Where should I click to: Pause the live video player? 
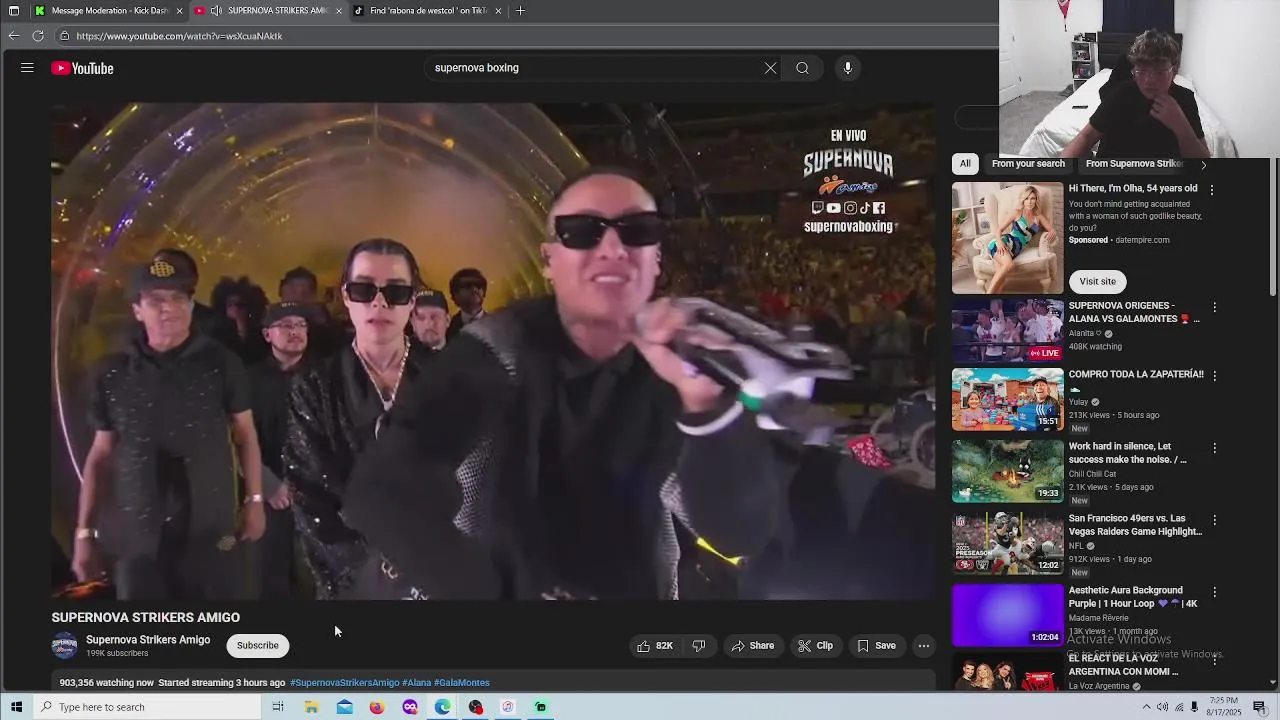(x=493, y=351)
